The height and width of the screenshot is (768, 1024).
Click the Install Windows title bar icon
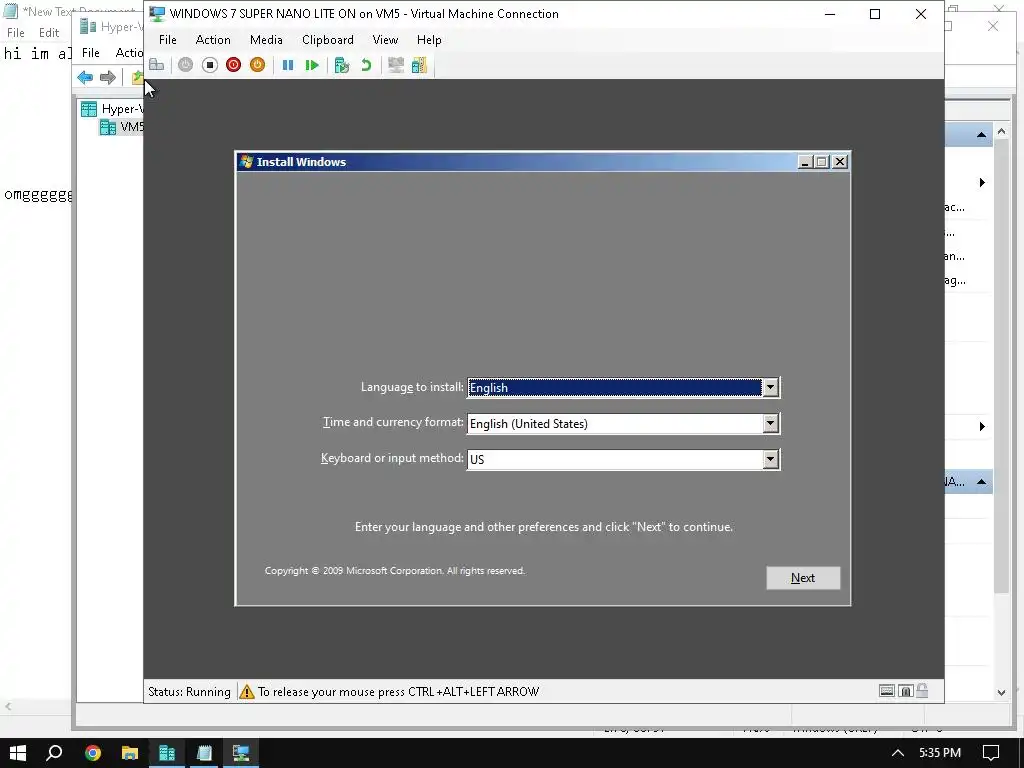point(246,162)
